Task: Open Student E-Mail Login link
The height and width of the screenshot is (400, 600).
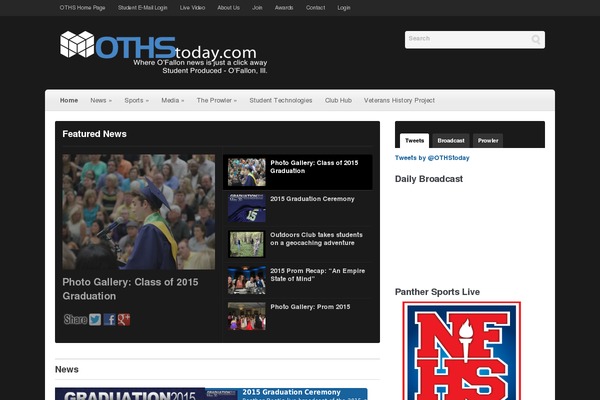Action: (142, 8)
